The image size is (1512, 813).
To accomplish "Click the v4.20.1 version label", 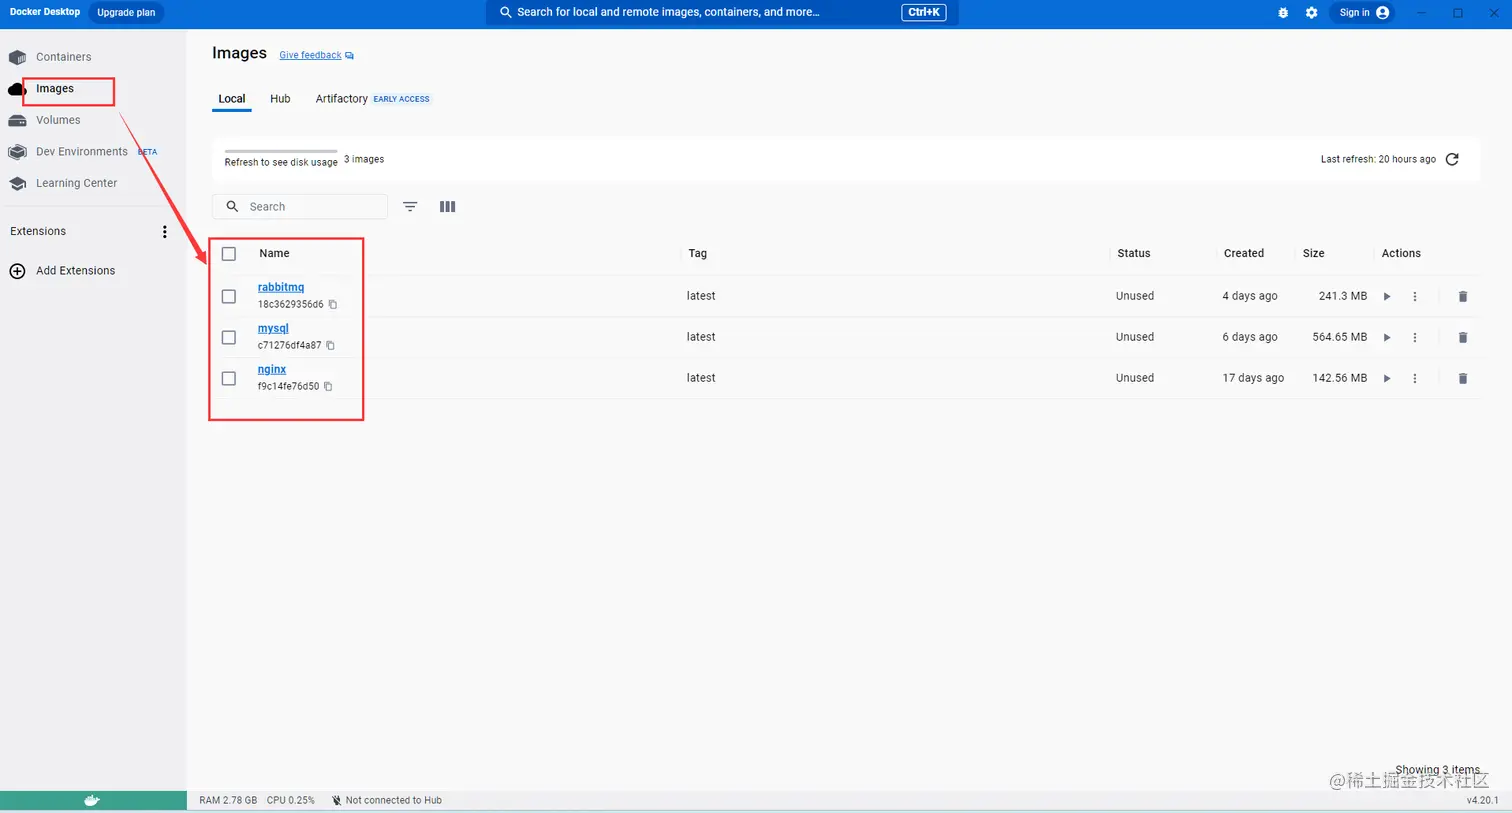I will coord(1482,800).
